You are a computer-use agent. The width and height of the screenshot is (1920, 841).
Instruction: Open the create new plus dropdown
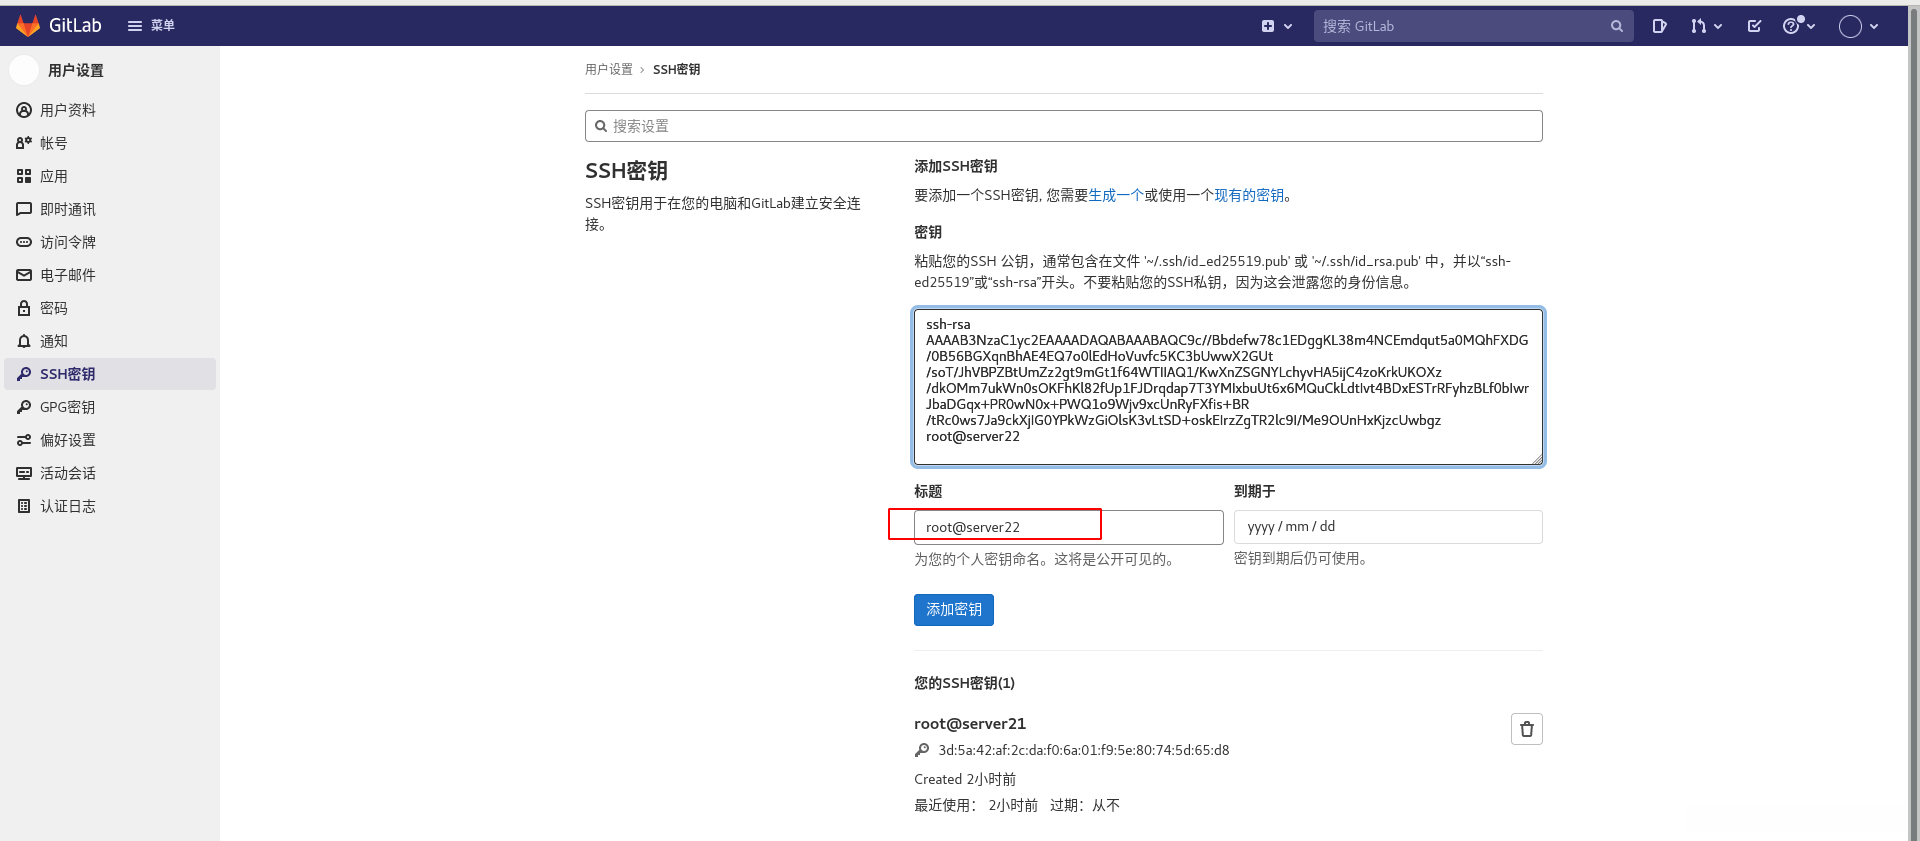tap(1277, 26)
